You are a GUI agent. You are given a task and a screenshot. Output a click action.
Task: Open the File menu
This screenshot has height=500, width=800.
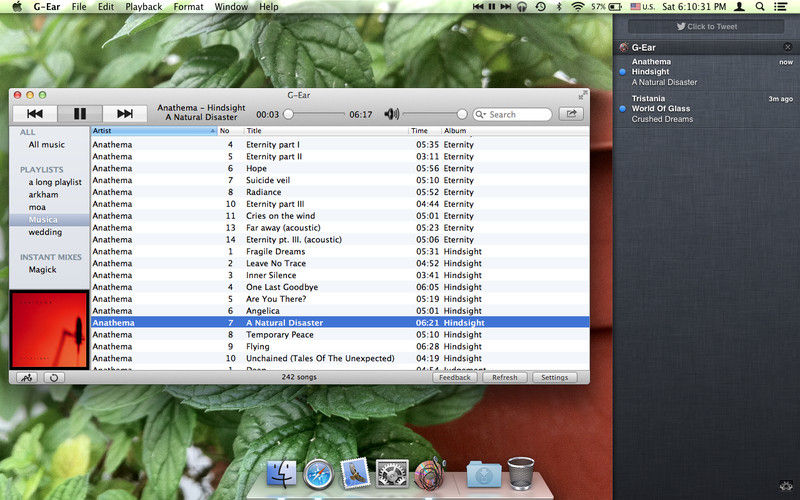(79, 7)
